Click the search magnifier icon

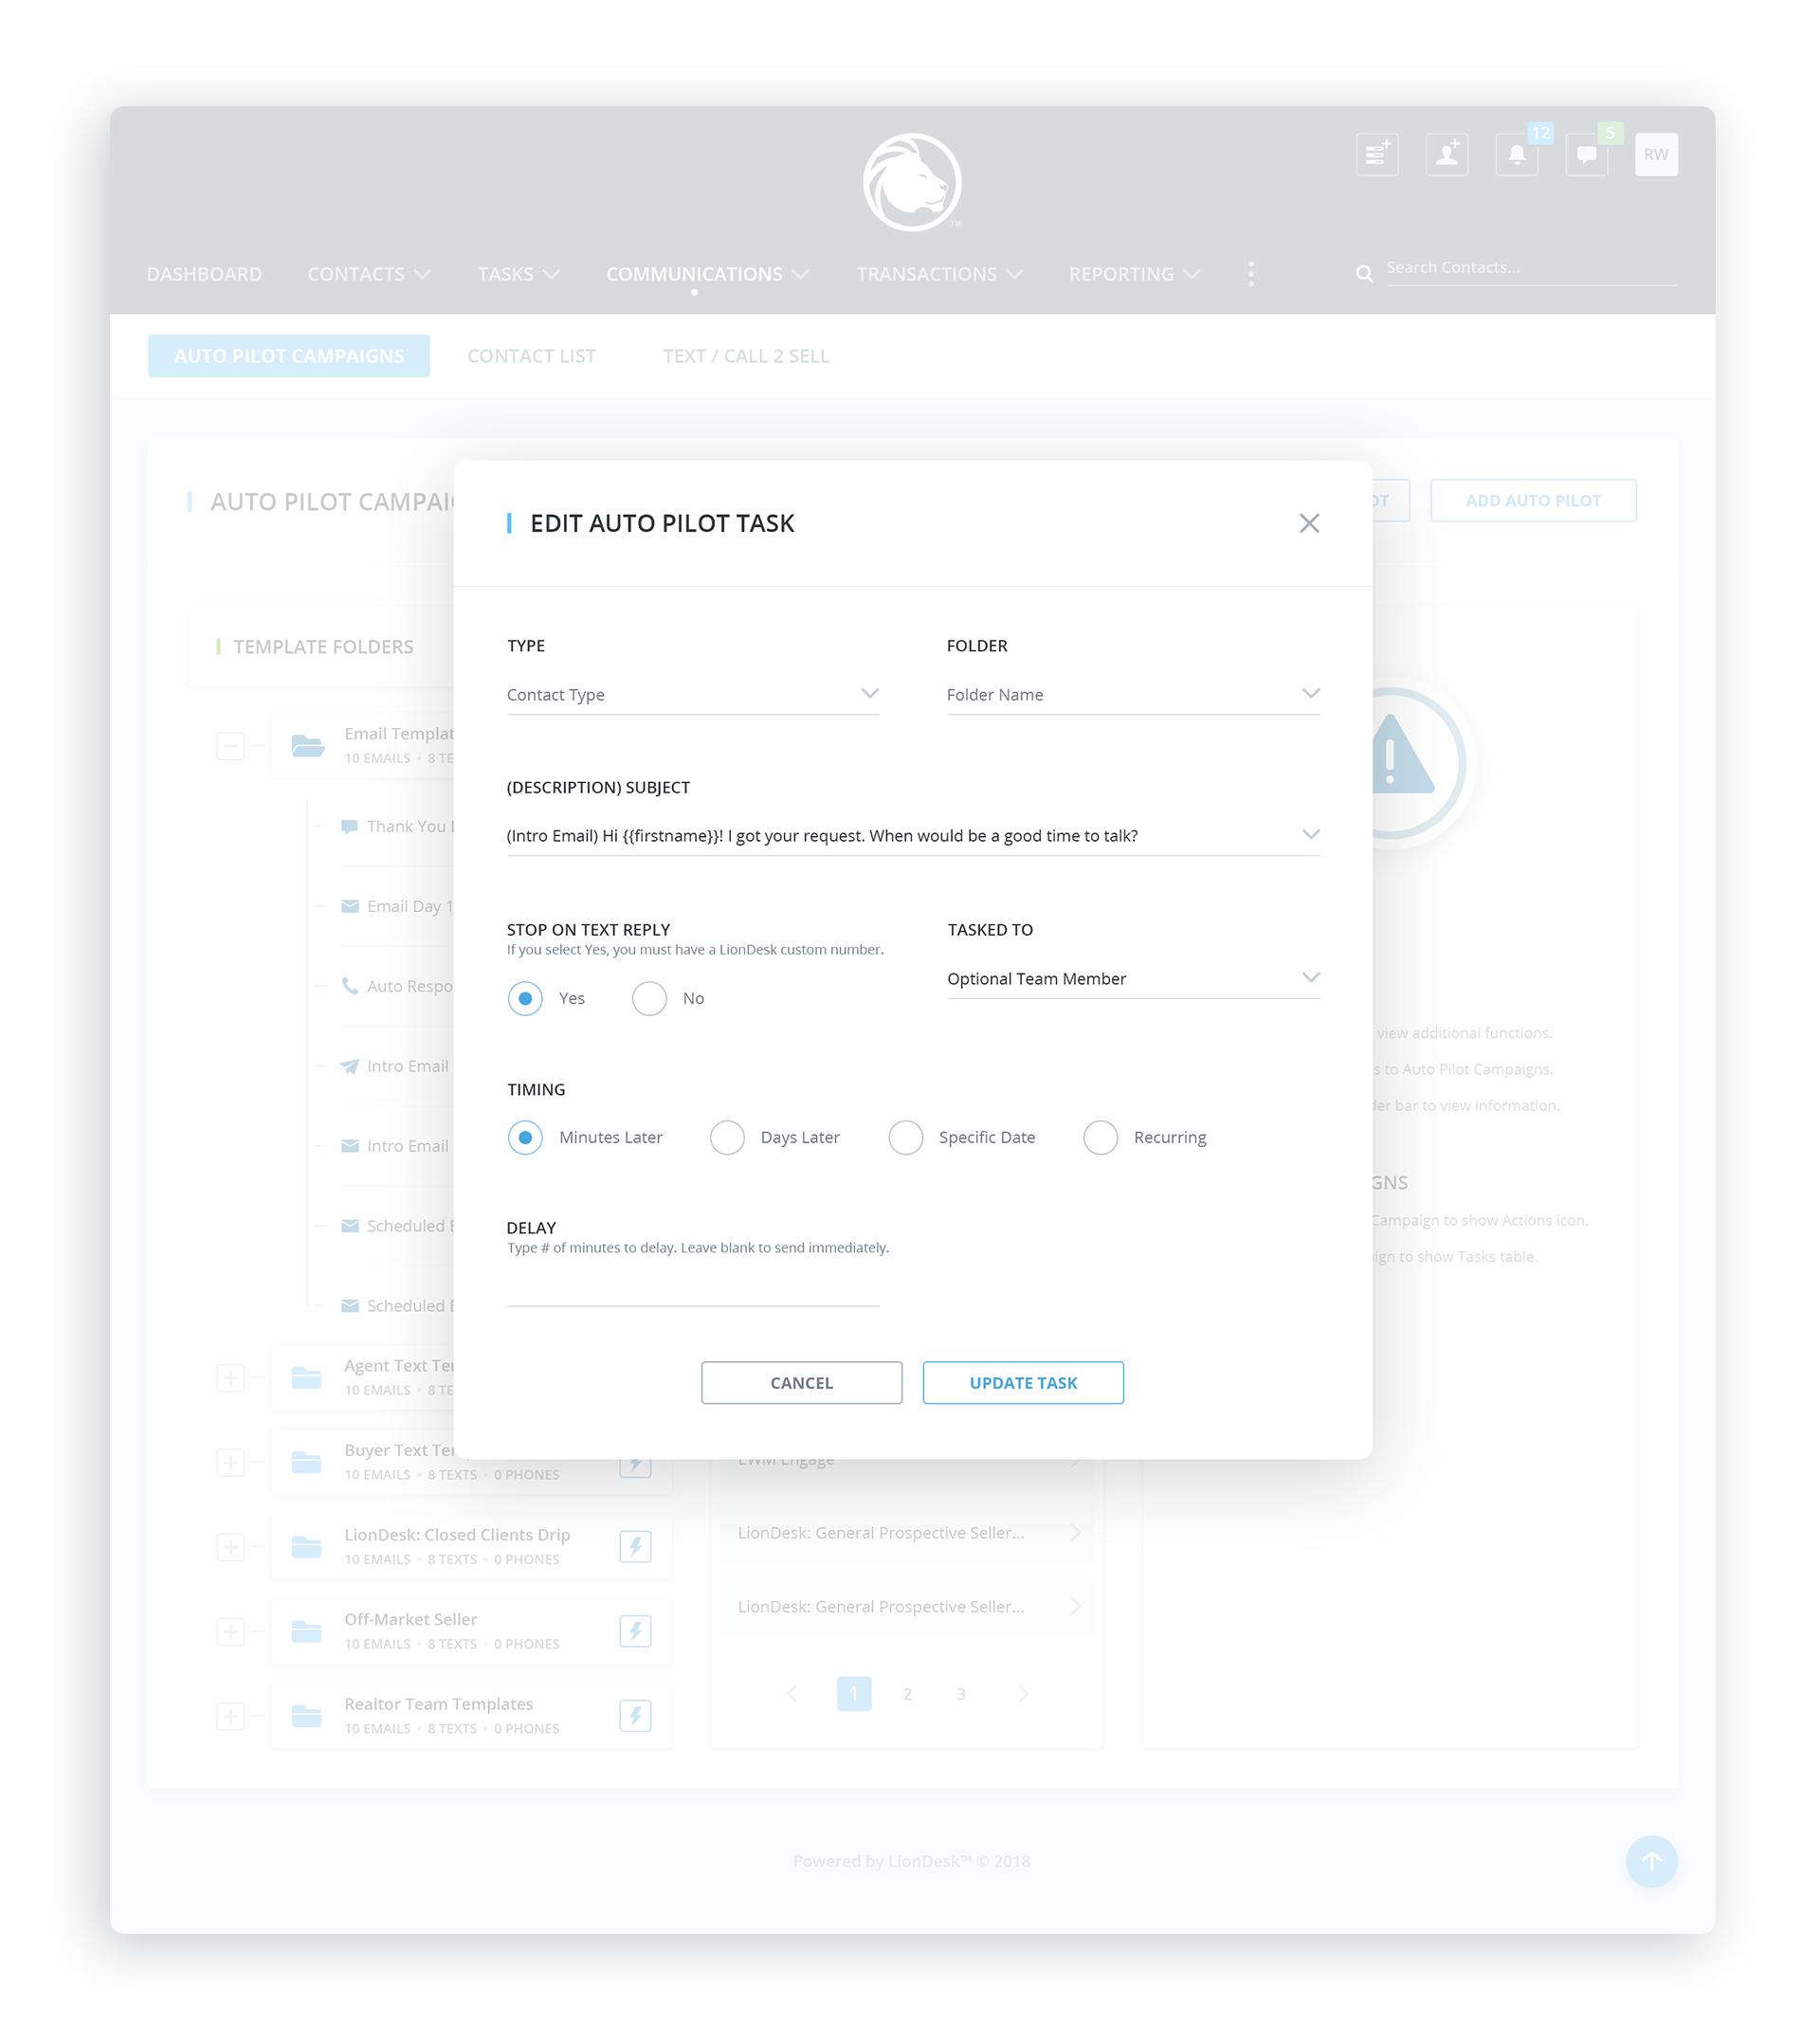pyautogui.click(x=1363, y=273)
